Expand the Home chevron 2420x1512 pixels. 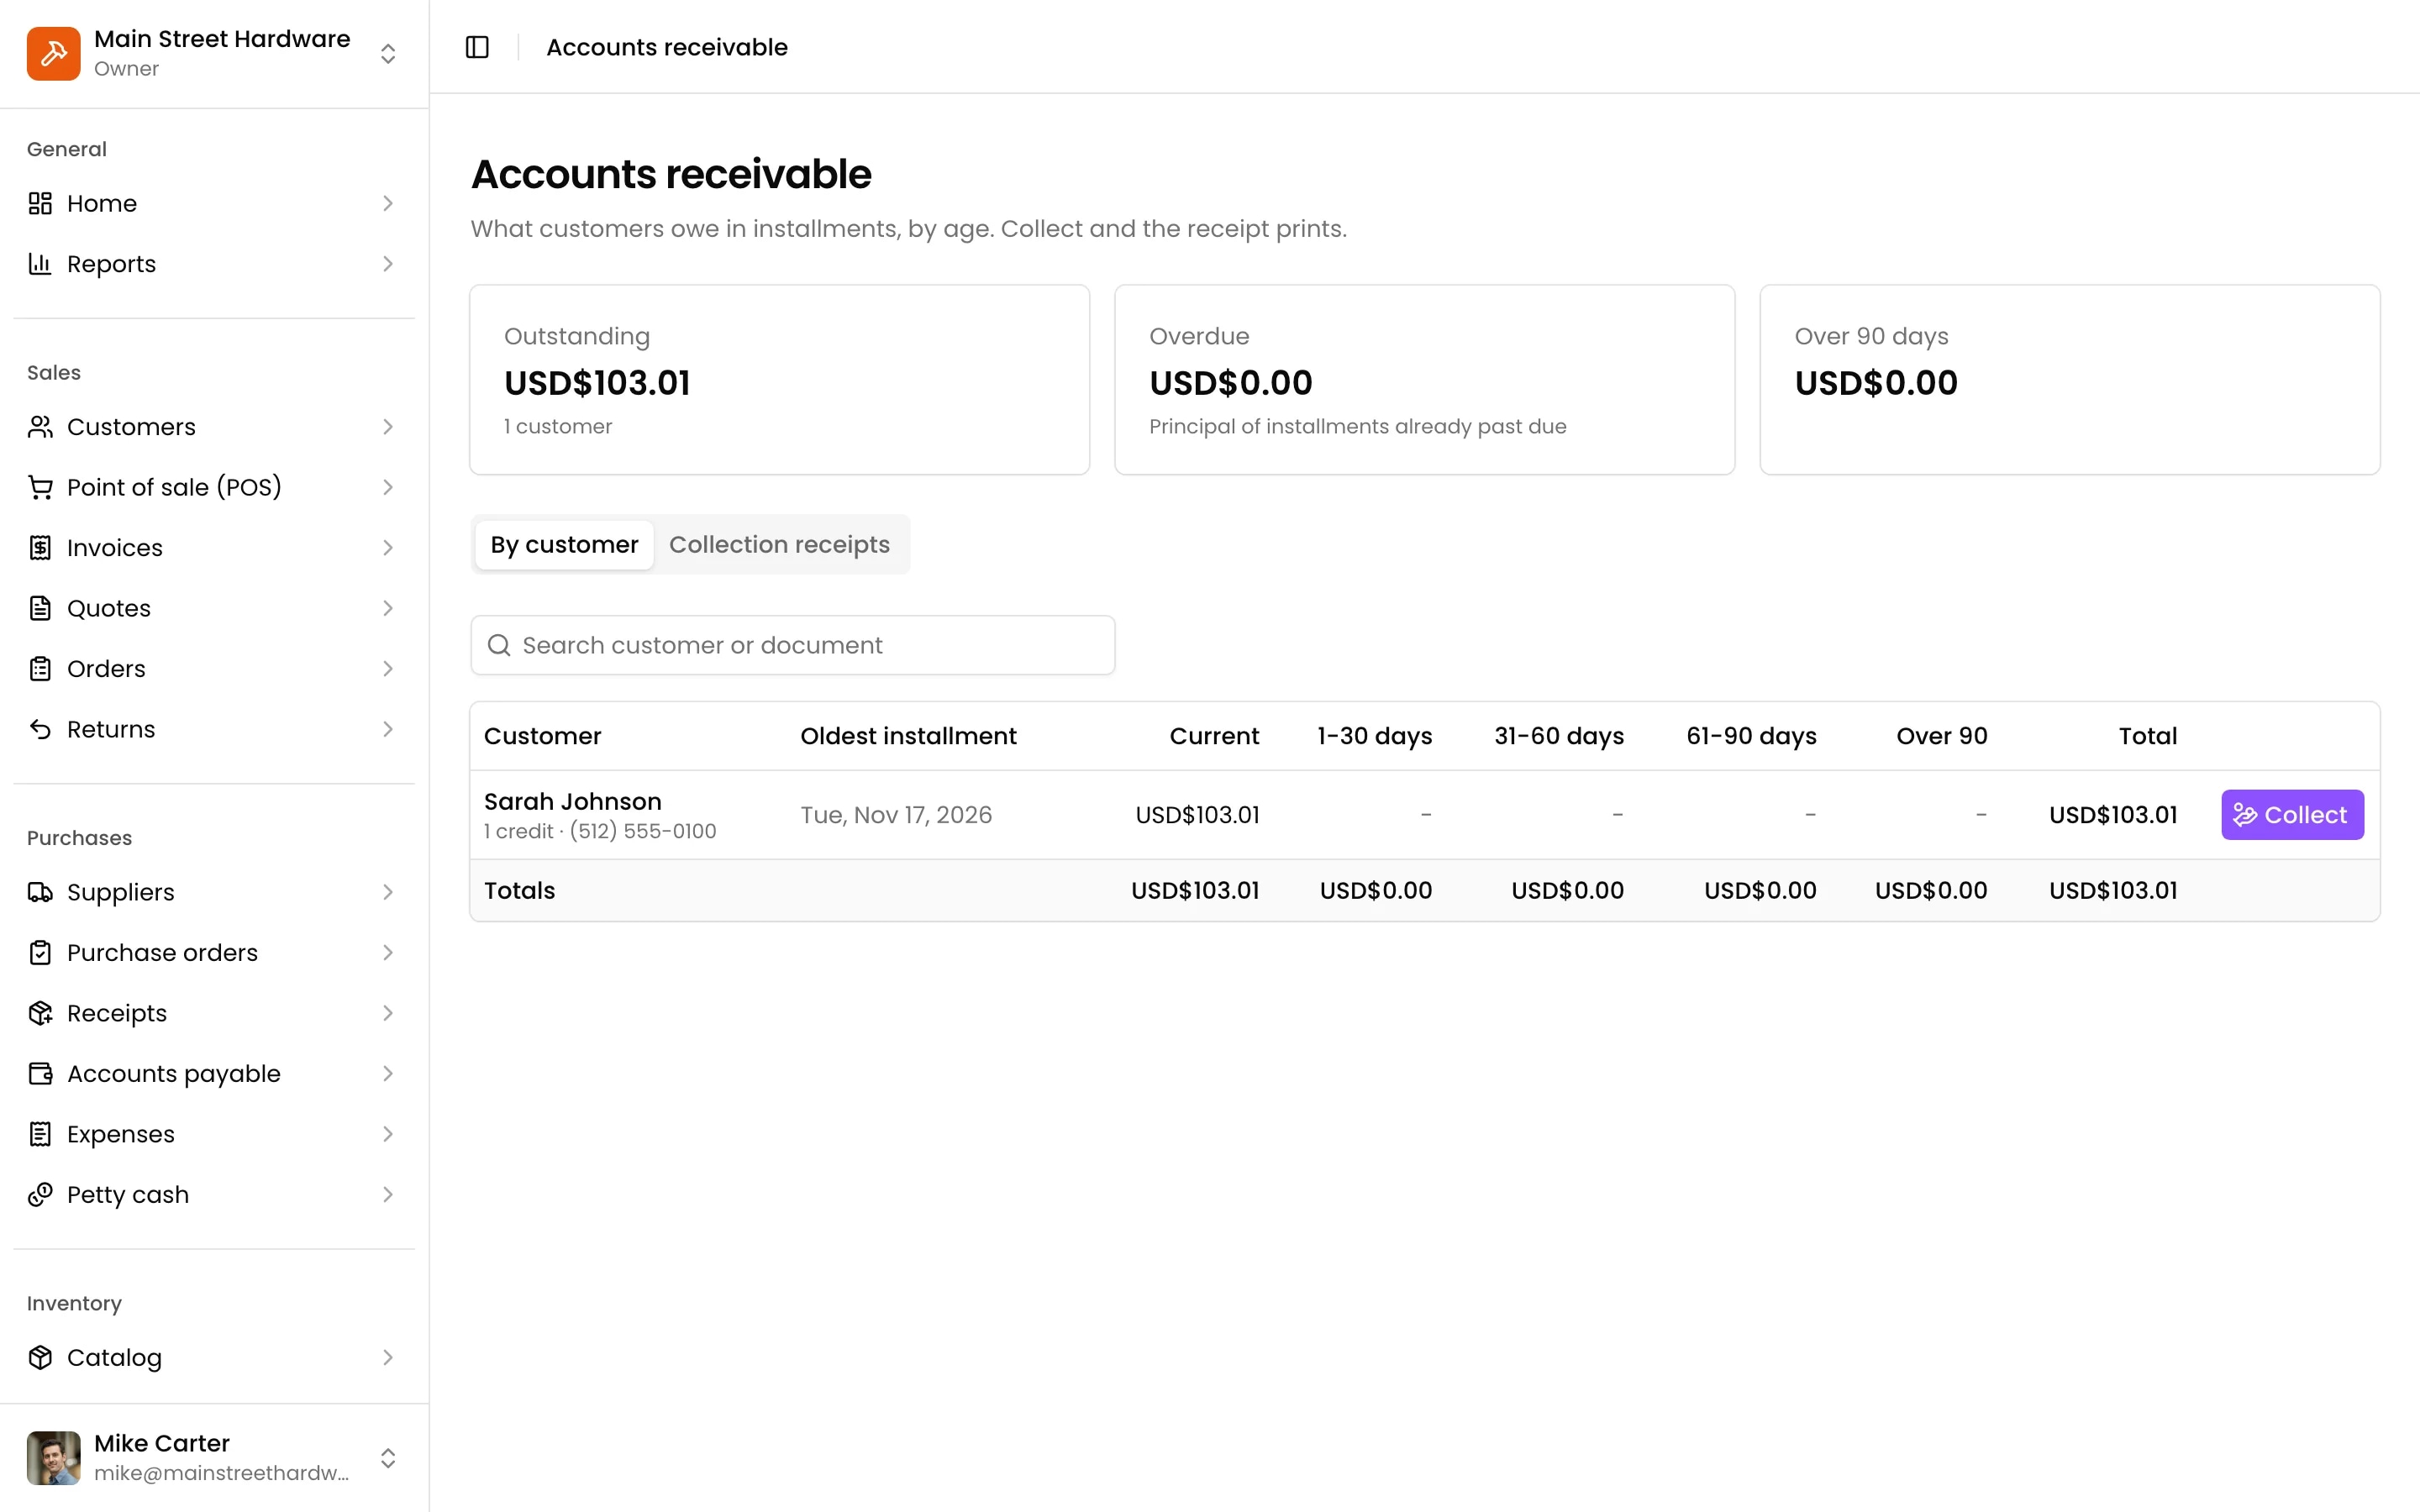click(388, 203)
